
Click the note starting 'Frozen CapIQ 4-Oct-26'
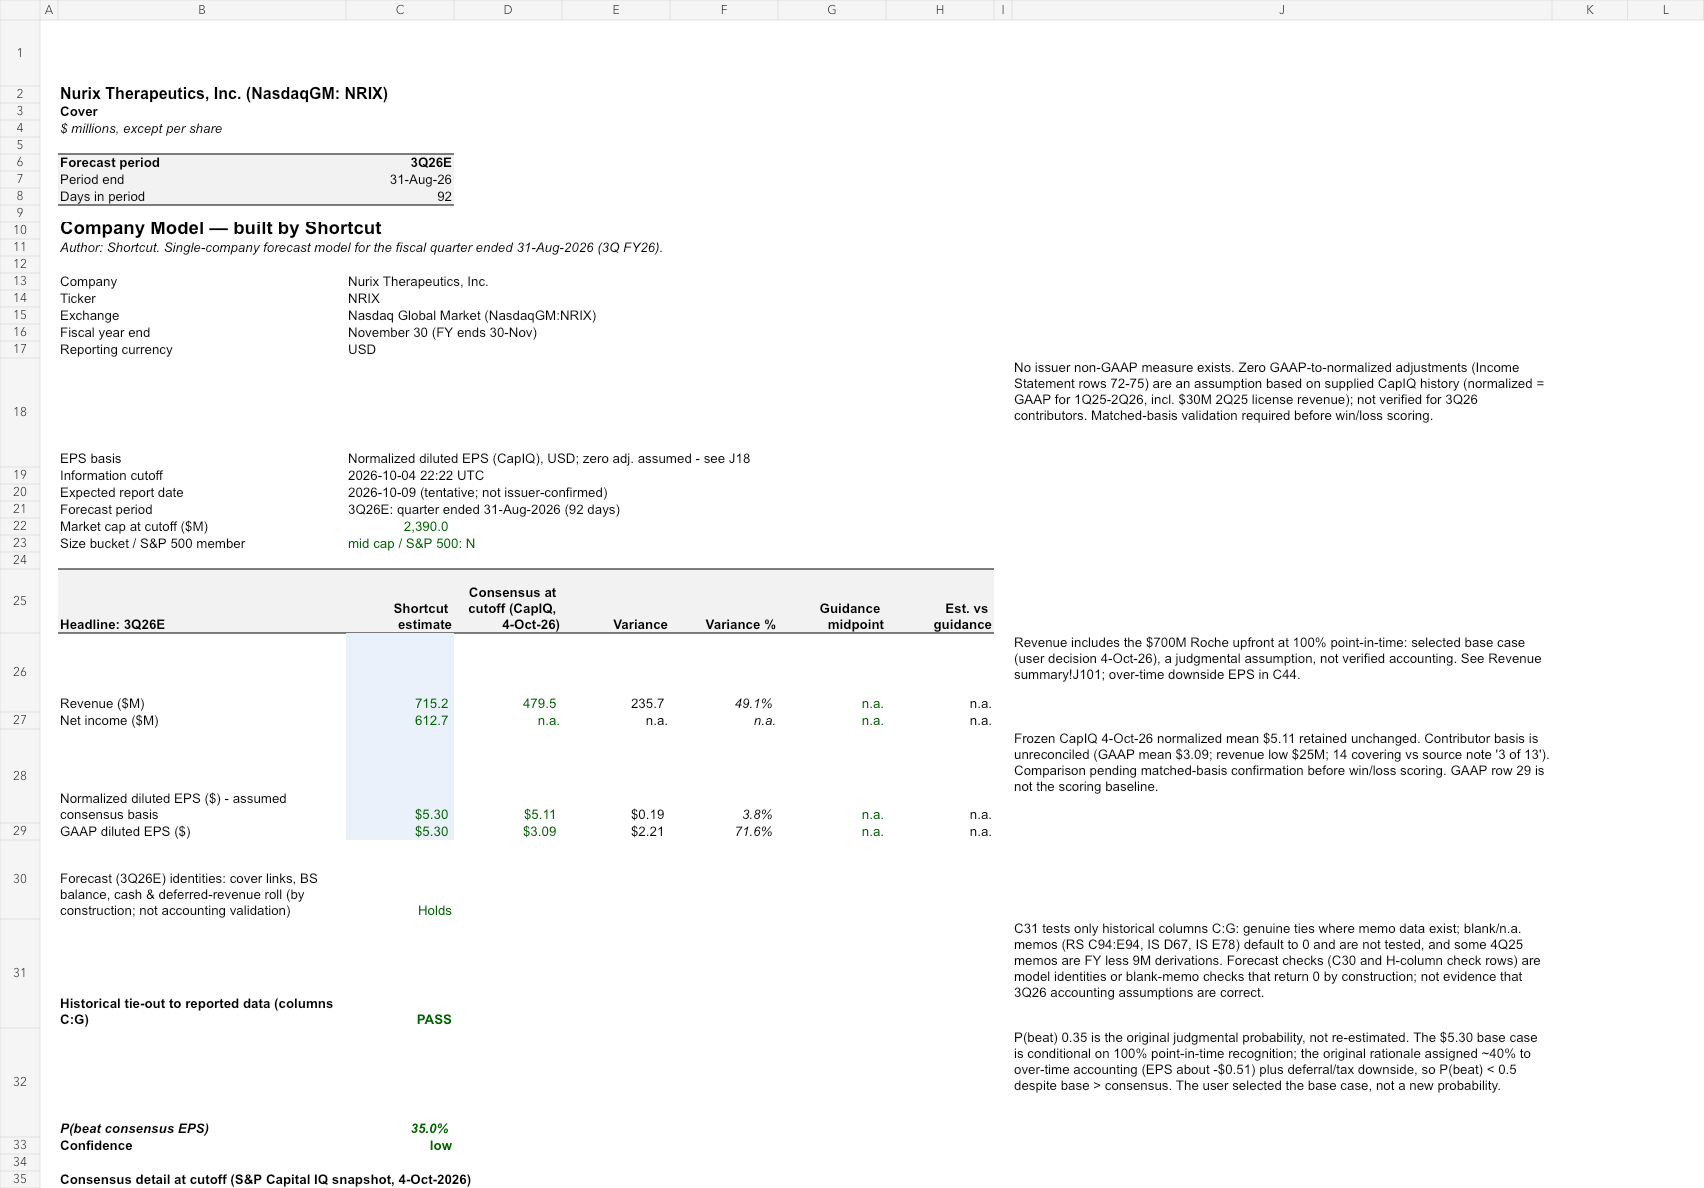tap(1281, 762)
